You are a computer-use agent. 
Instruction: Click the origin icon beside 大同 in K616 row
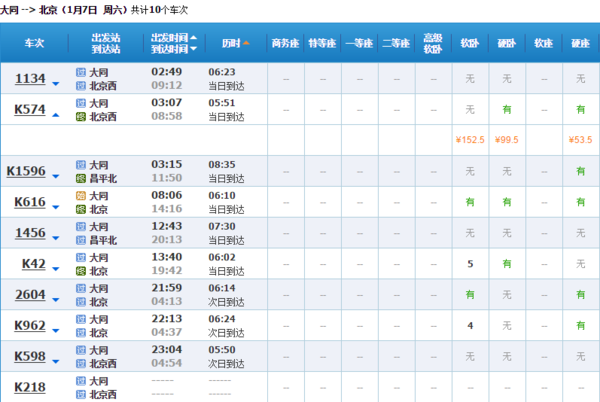tap(80, 196)
